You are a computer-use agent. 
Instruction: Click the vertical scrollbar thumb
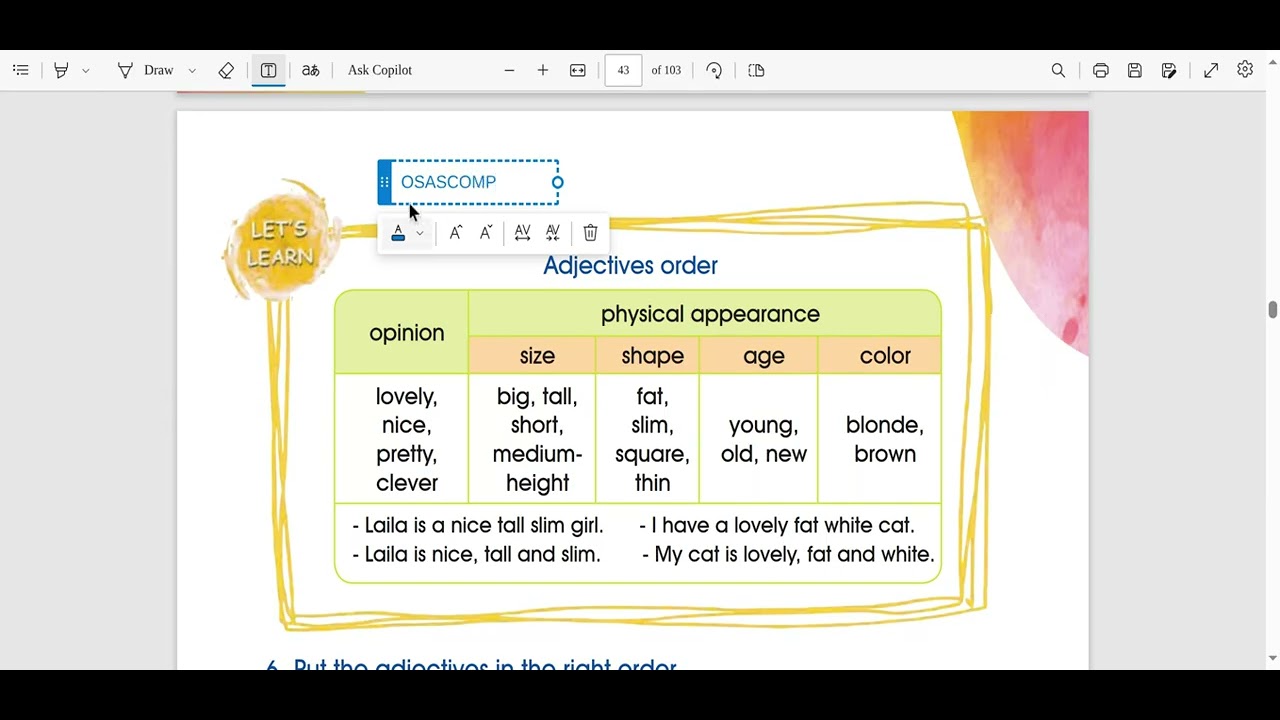coord(1272,310)
